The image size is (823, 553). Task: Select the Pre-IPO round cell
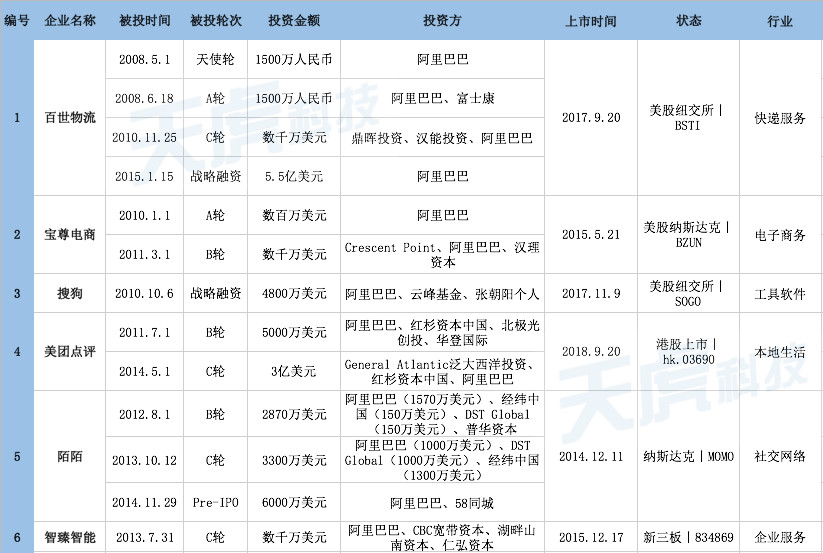[215, 502]
